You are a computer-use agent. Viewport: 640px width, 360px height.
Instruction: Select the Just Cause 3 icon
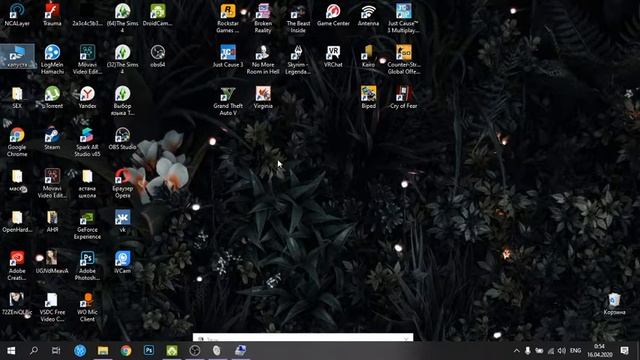[228, 56]
